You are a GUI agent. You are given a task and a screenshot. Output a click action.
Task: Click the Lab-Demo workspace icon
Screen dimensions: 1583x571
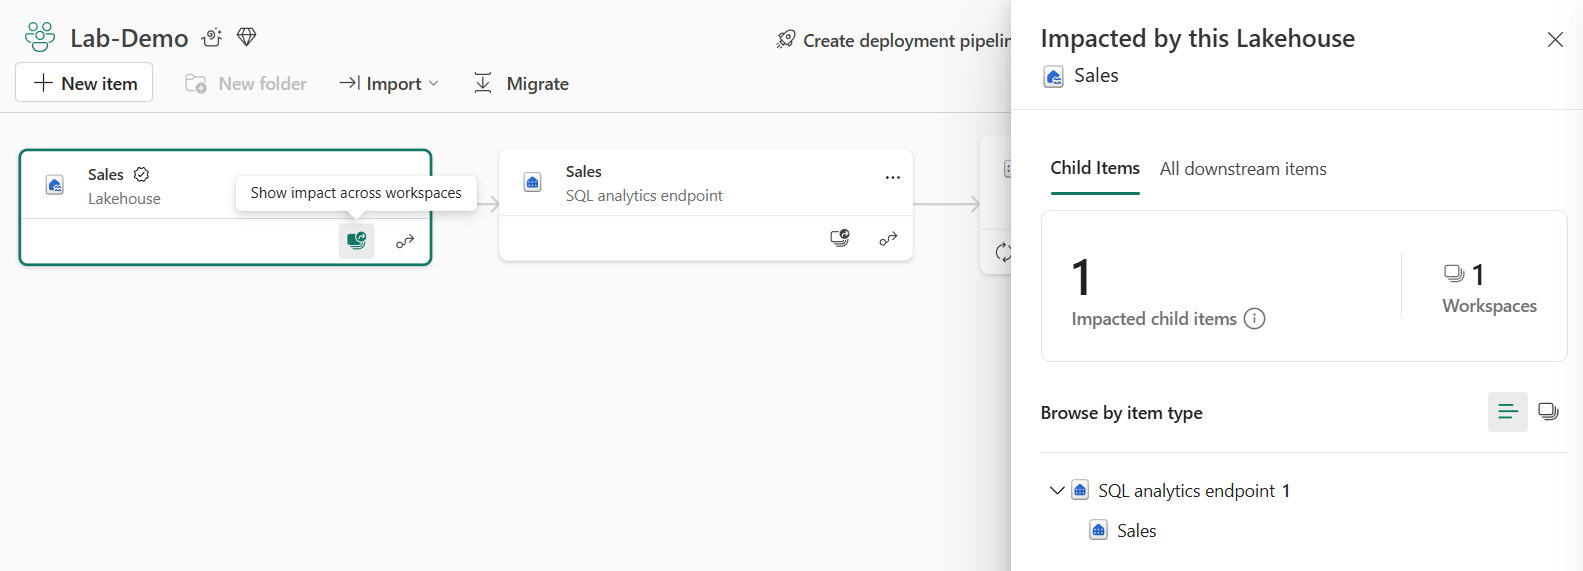[x=40, y=37]
